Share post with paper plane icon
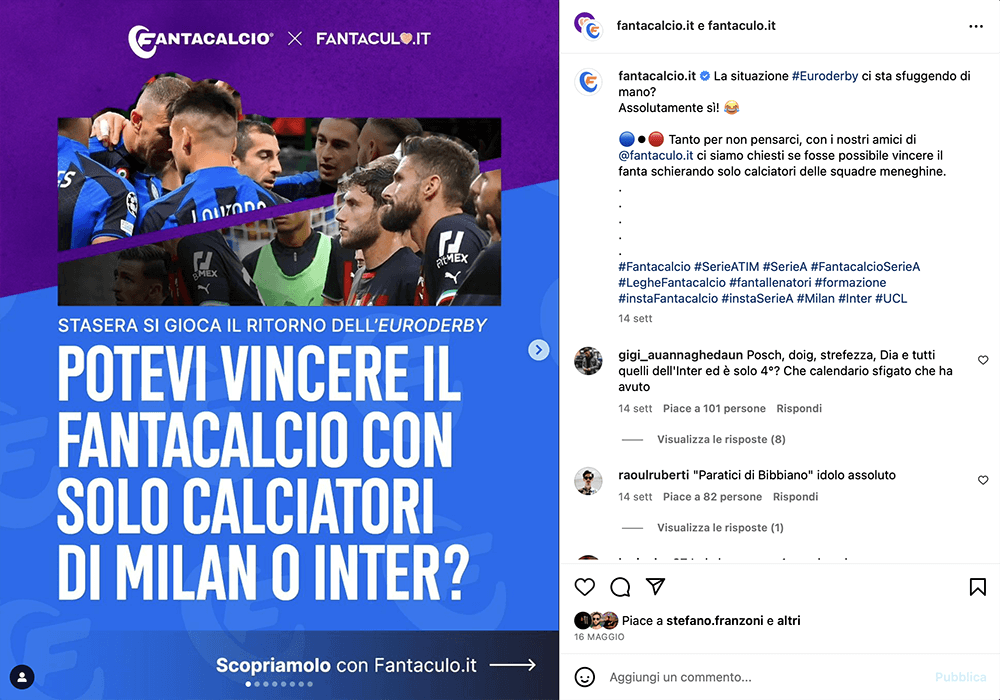 pyautogui.click(x=656, y=587)
